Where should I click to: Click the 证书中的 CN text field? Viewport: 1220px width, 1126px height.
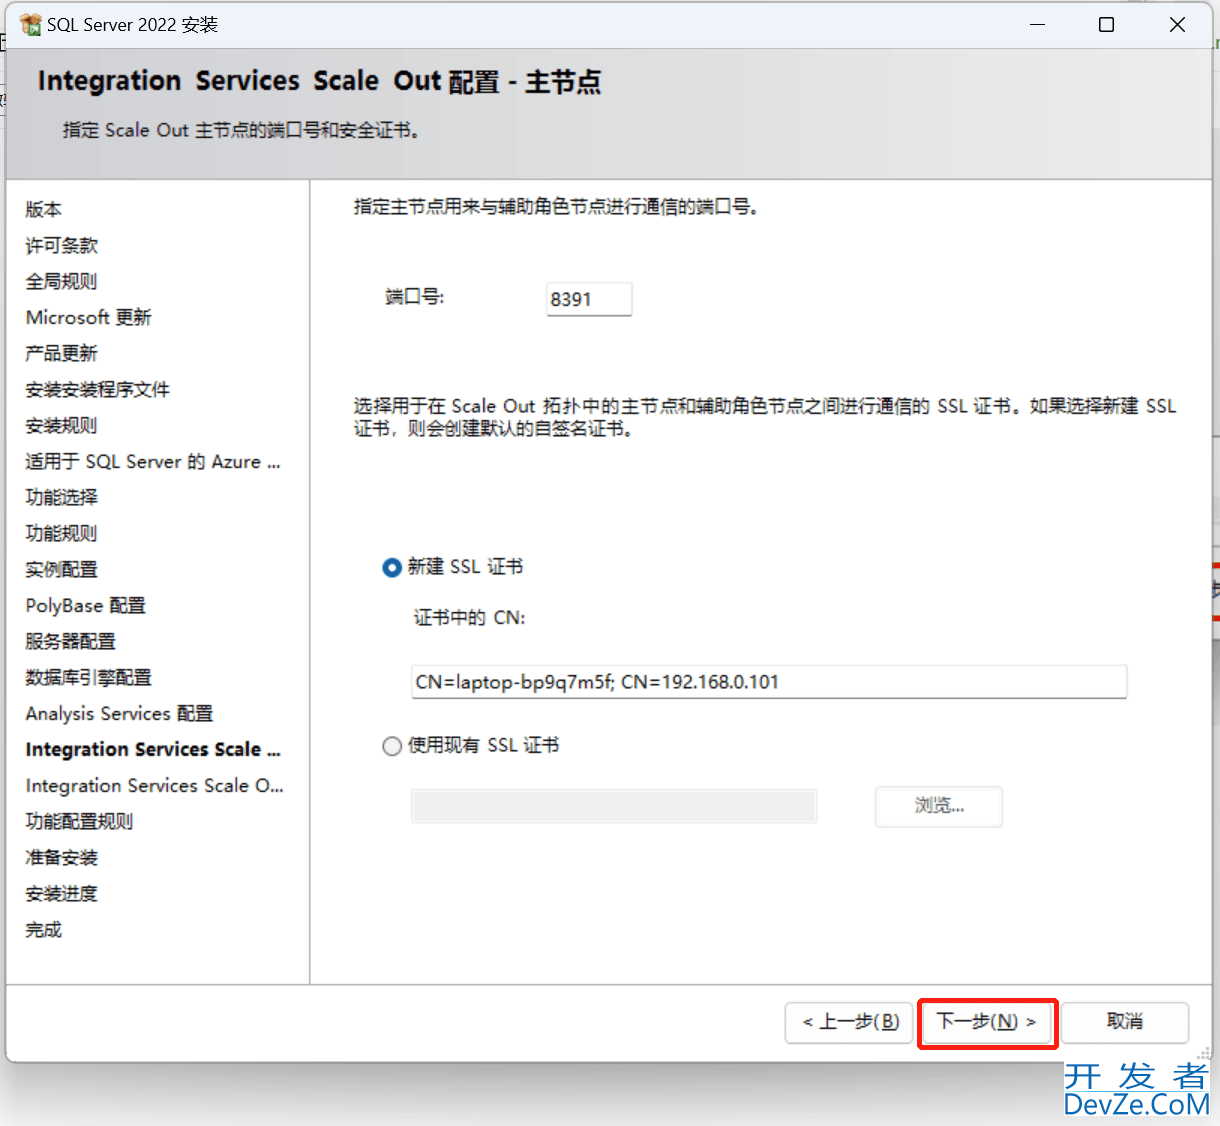pos(769,682)
